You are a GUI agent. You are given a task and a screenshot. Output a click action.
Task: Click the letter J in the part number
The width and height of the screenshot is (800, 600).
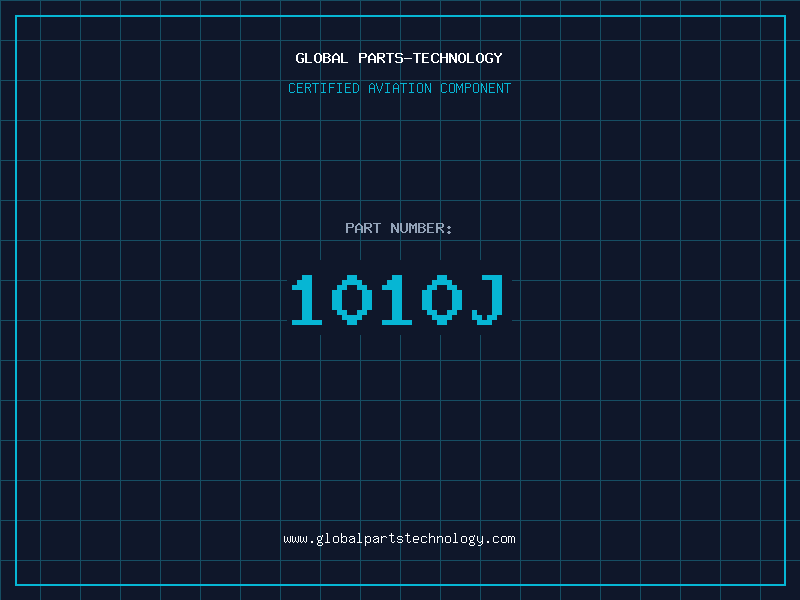pos(487,301)
